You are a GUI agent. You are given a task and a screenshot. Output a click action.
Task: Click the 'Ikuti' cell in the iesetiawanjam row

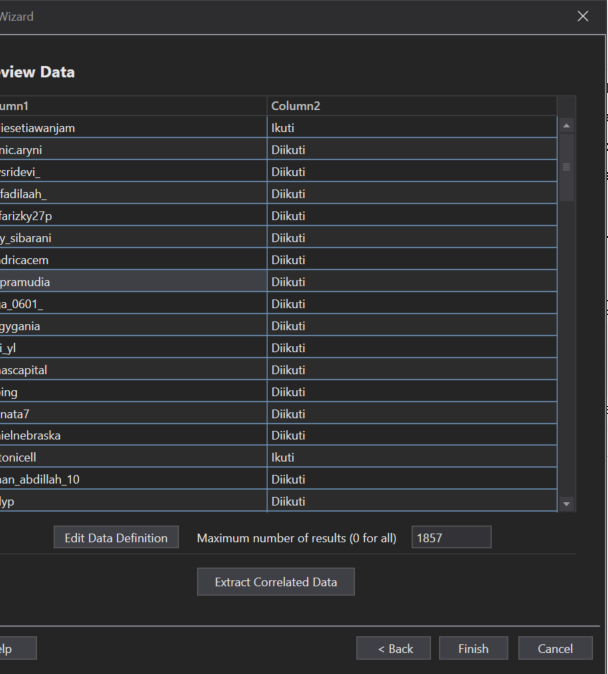tap(412, 128)
